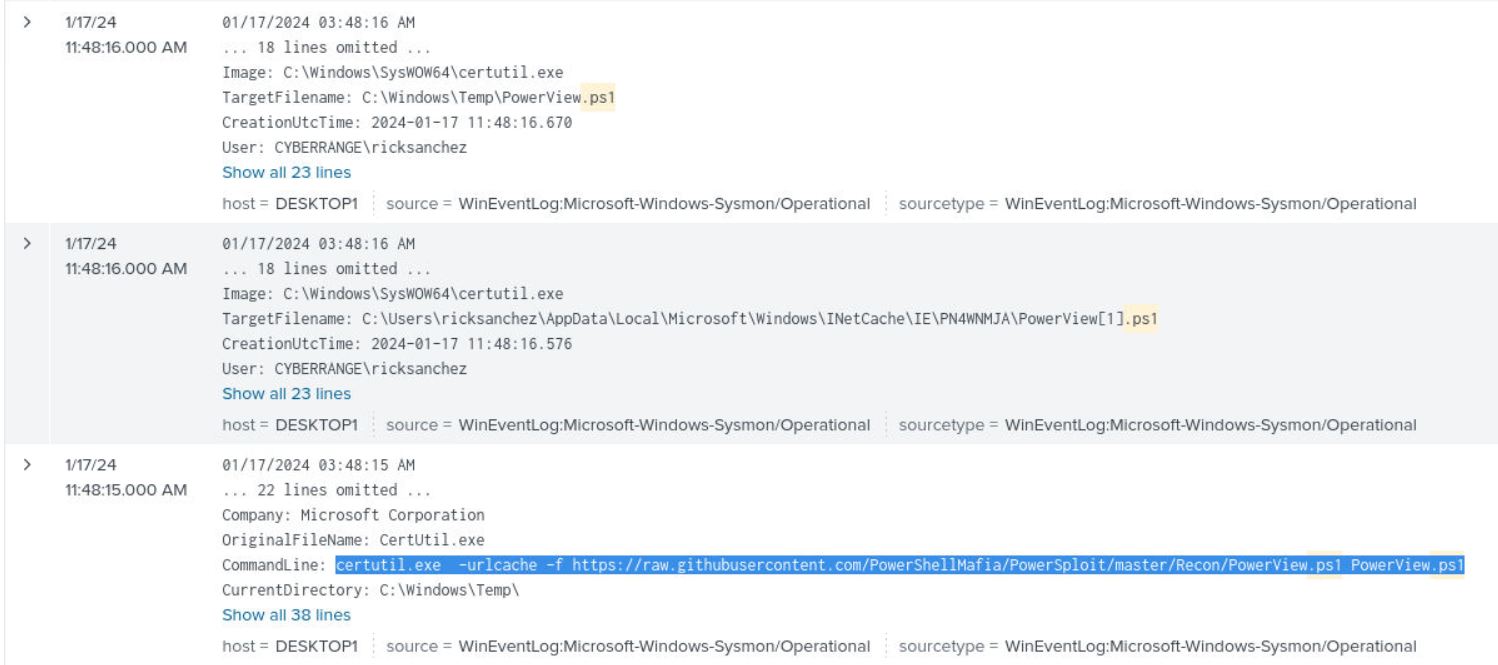Click CreationUtcTime 11:48:16.670 value
Screen dimensions: 1498x665
pos(471,122)
